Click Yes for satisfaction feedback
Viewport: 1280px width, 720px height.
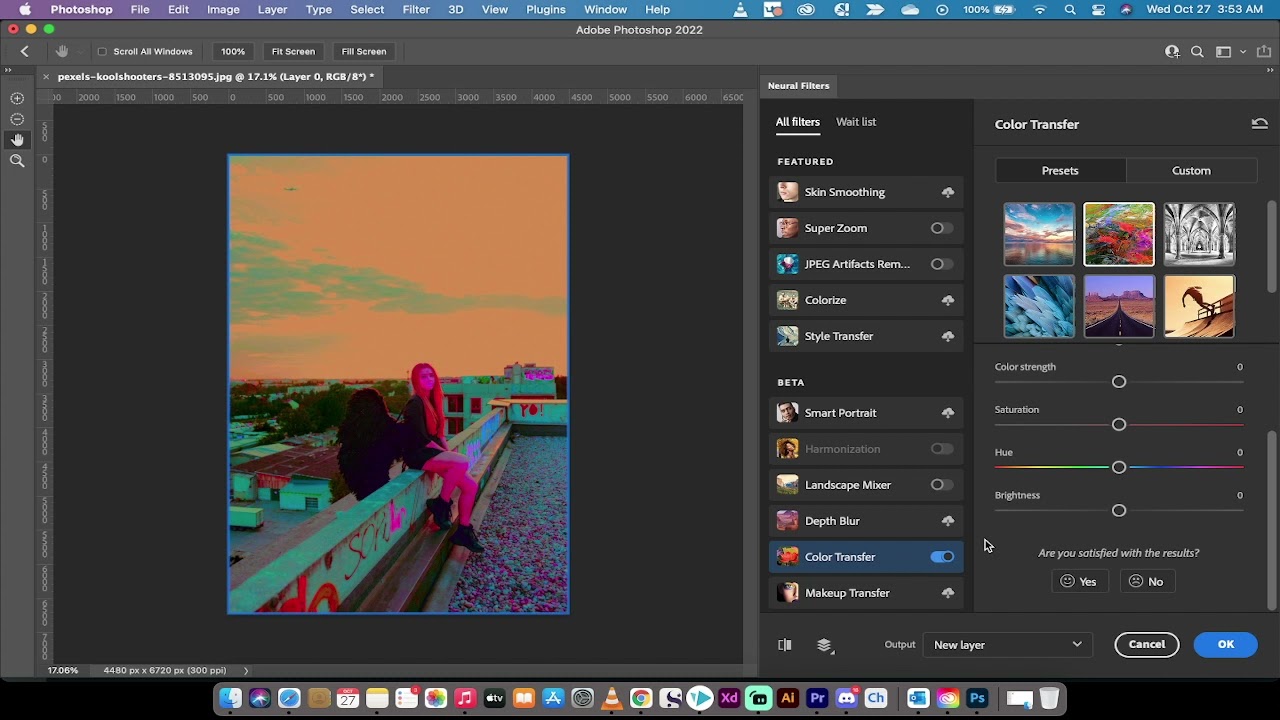1079,582
